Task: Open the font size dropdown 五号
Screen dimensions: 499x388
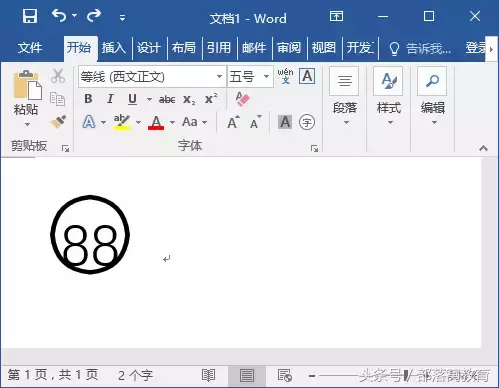Action: tap(250, 77)
